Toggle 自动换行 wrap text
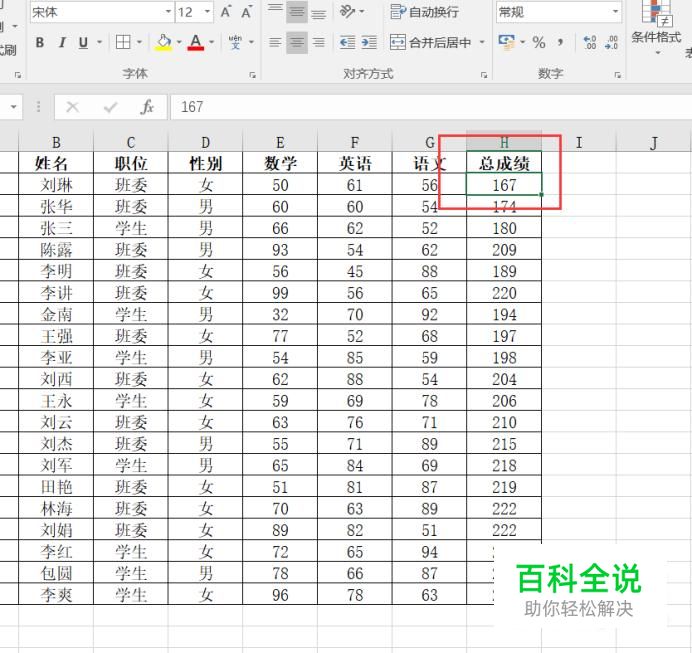Viewport: 692px width, 653px height. pos(425,12)
